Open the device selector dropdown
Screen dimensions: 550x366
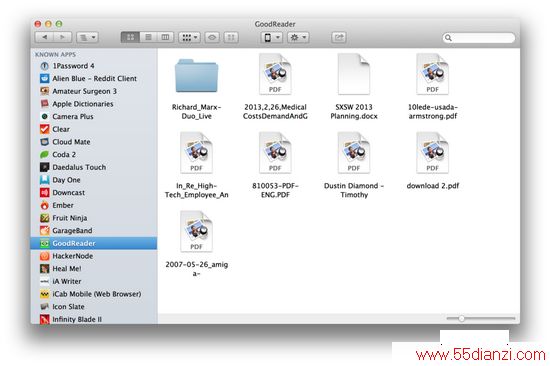(271, 37)
